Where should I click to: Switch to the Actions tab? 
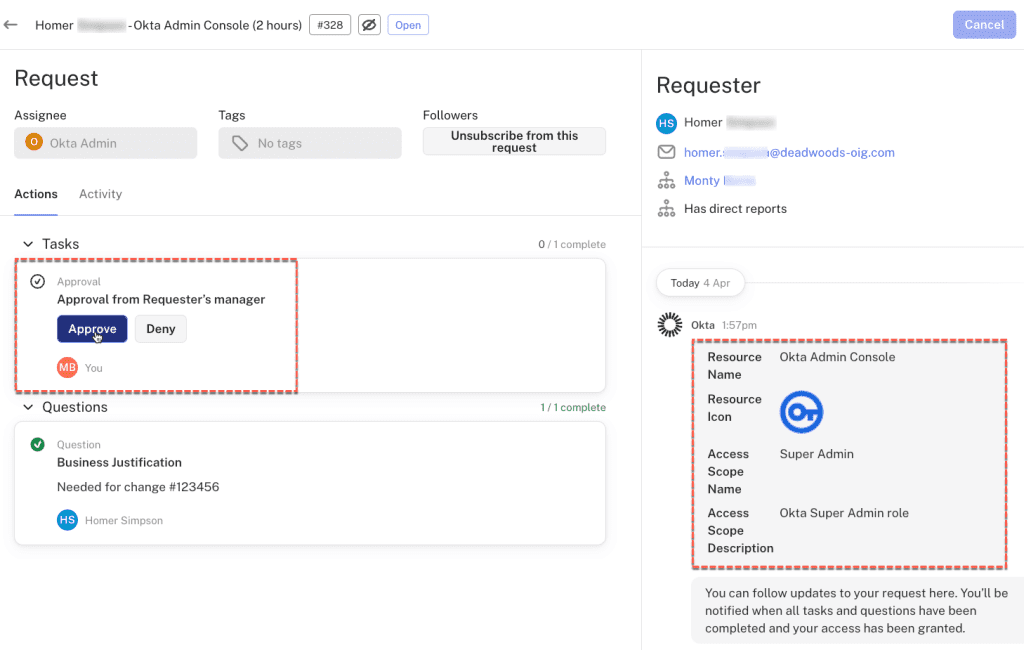[x=36, y=194]
